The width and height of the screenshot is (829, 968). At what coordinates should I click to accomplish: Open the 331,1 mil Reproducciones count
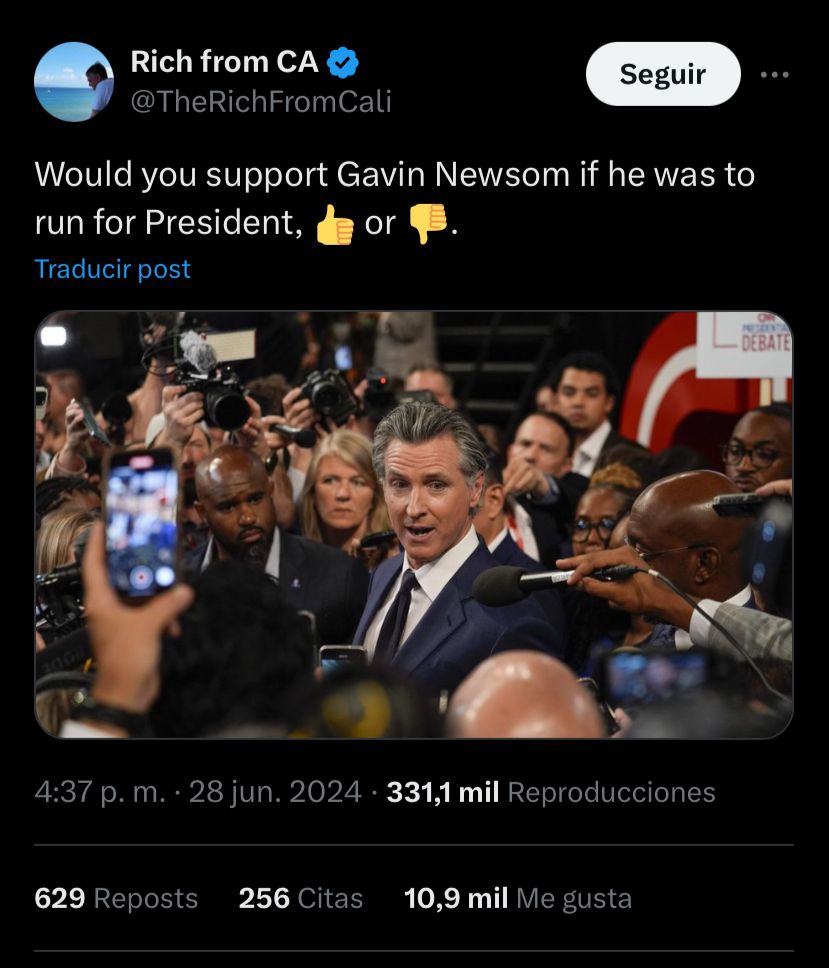click(551, 792)
